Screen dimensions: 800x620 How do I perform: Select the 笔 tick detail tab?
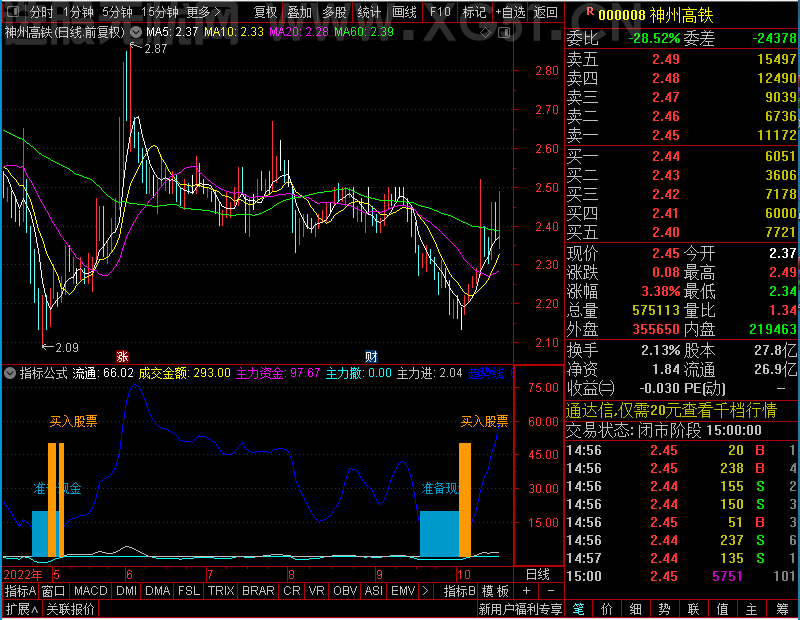tap(578, 609)
